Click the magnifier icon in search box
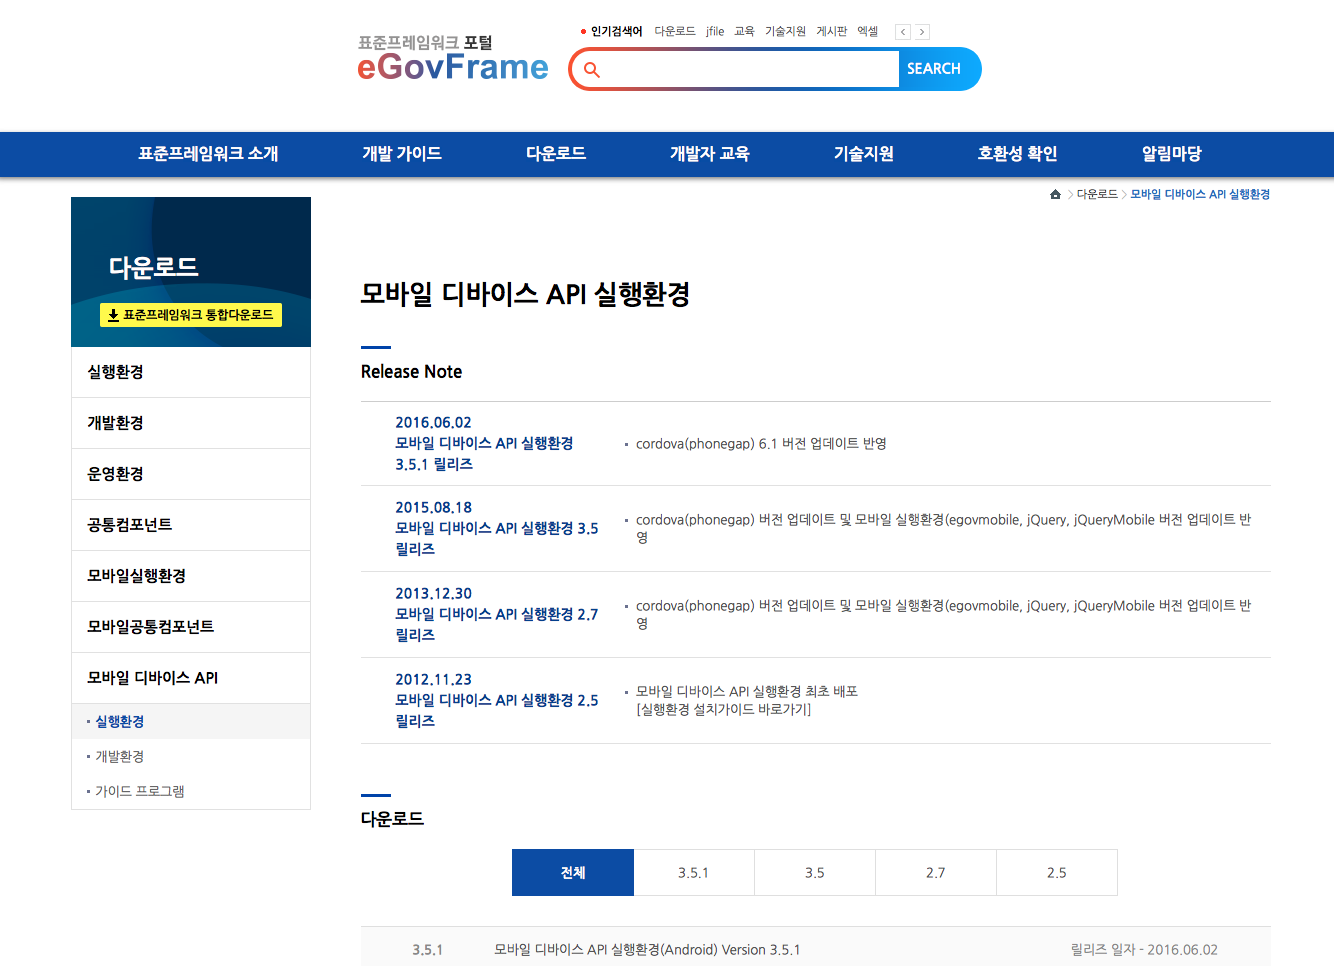The width and height of the screenshot is (1334, 966). [592, 70]
